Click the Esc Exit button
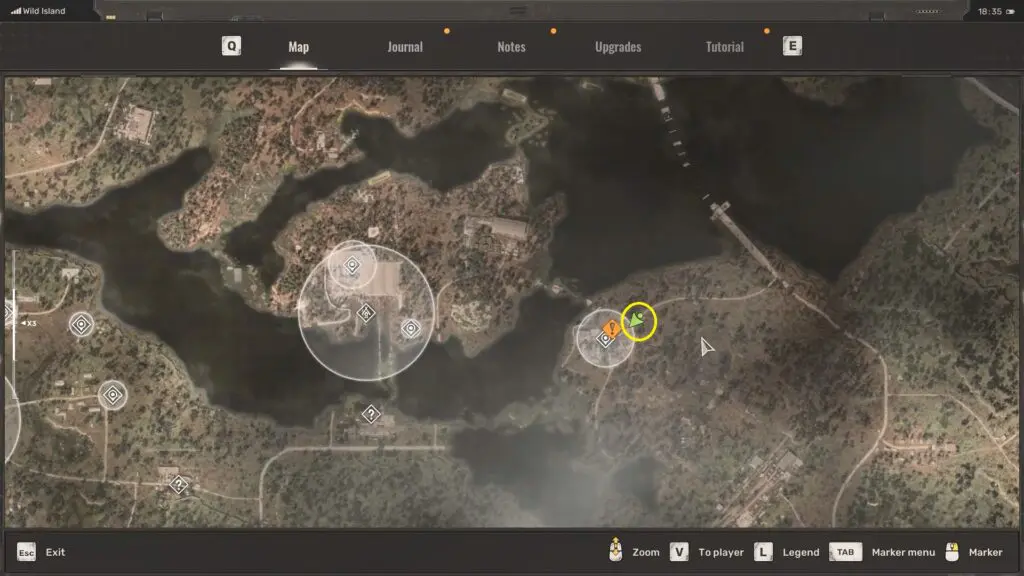The height and width of the screenshot is (576, 1024). coord(40,552)
